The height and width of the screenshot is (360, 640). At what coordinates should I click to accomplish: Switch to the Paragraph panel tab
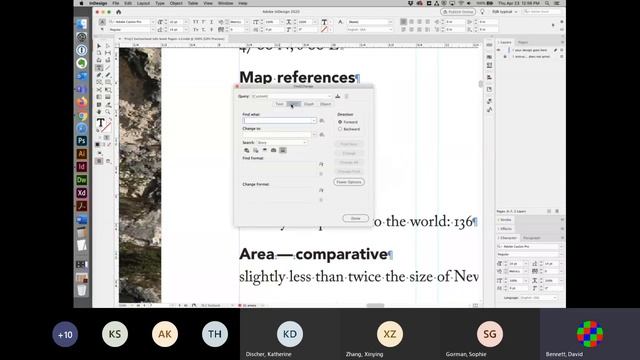[x=532, y=238]
